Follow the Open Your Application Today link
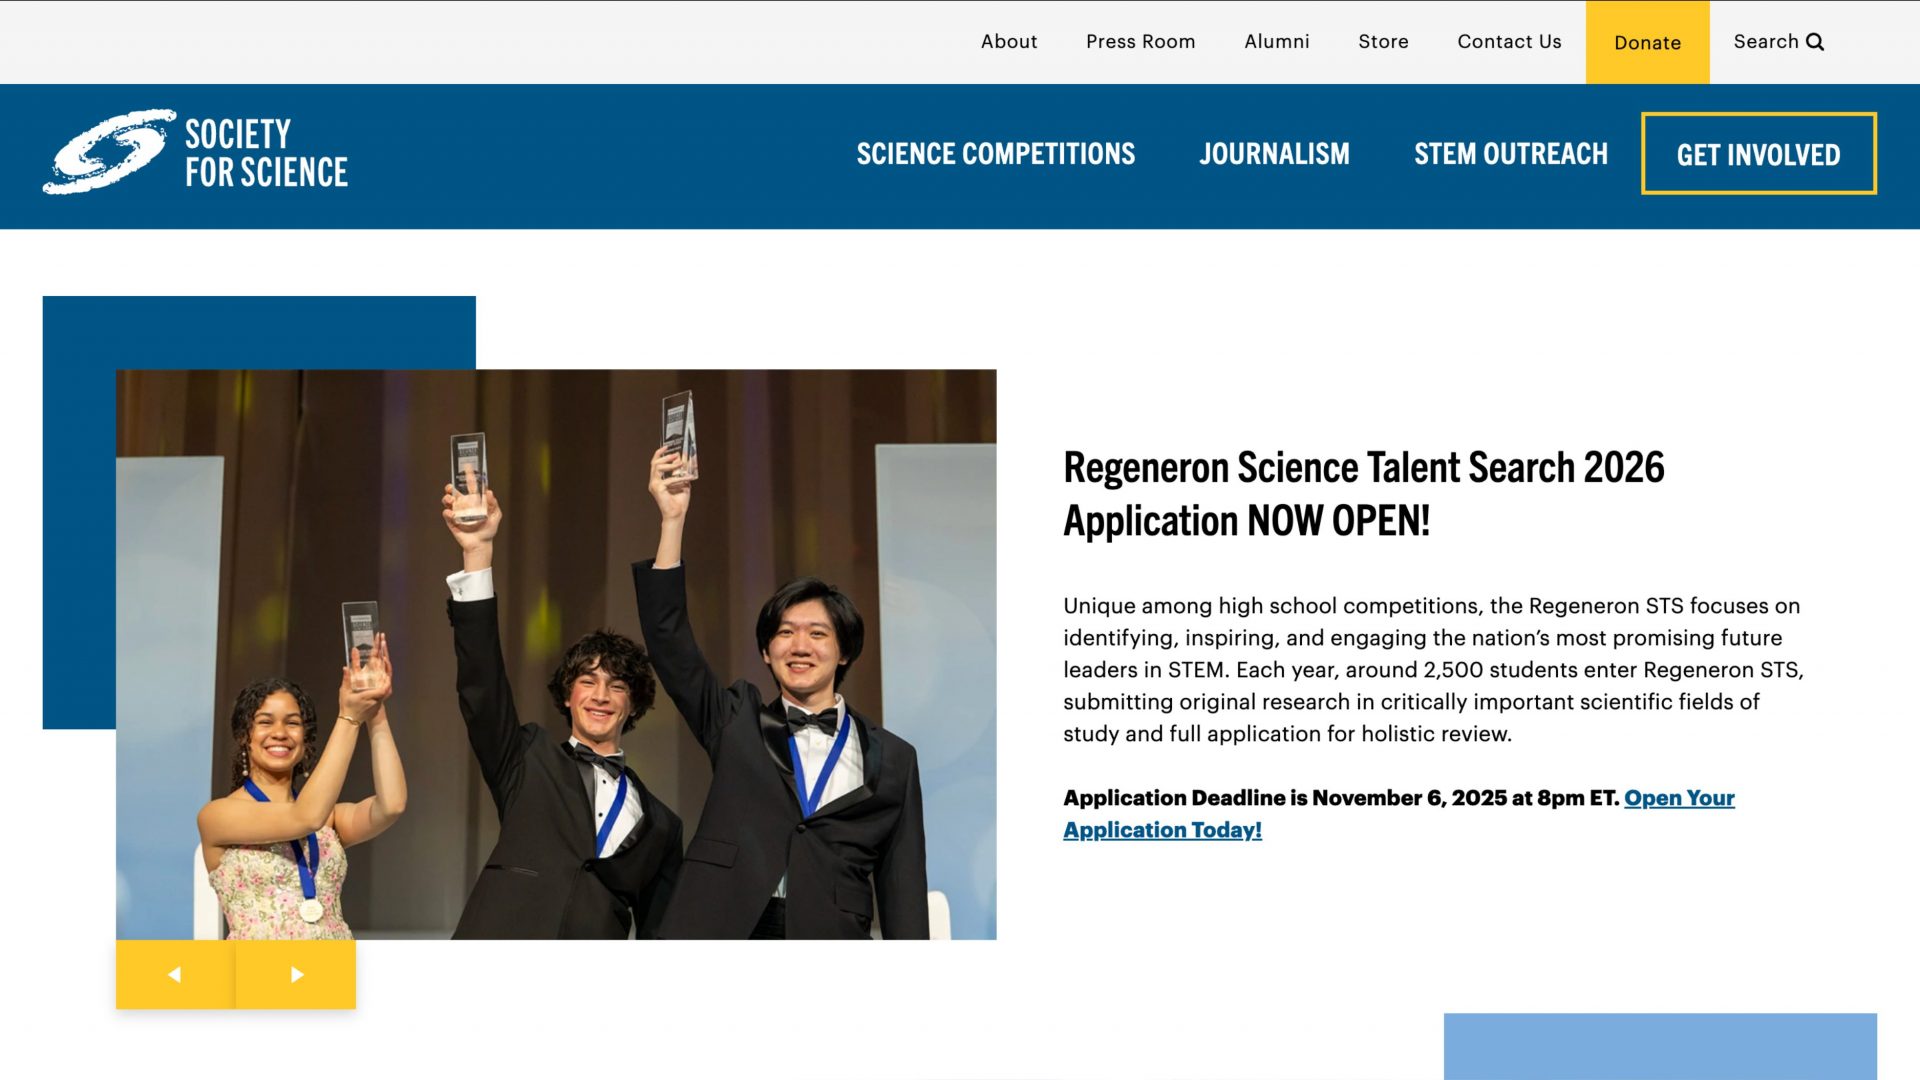1920x1080 pixels. [x=1678, y=798]
